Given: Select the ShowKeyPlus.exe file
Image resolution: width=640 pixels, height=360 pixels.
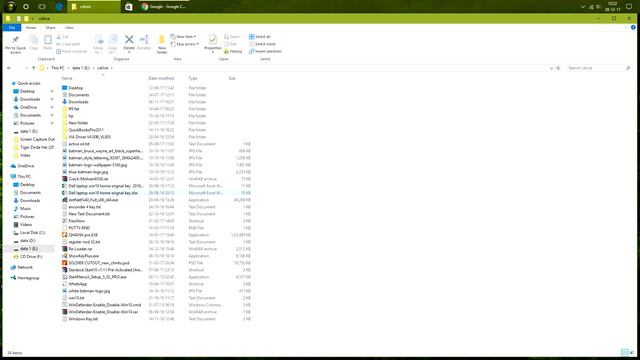Looking at the screenshot, I should click(83, 256).
